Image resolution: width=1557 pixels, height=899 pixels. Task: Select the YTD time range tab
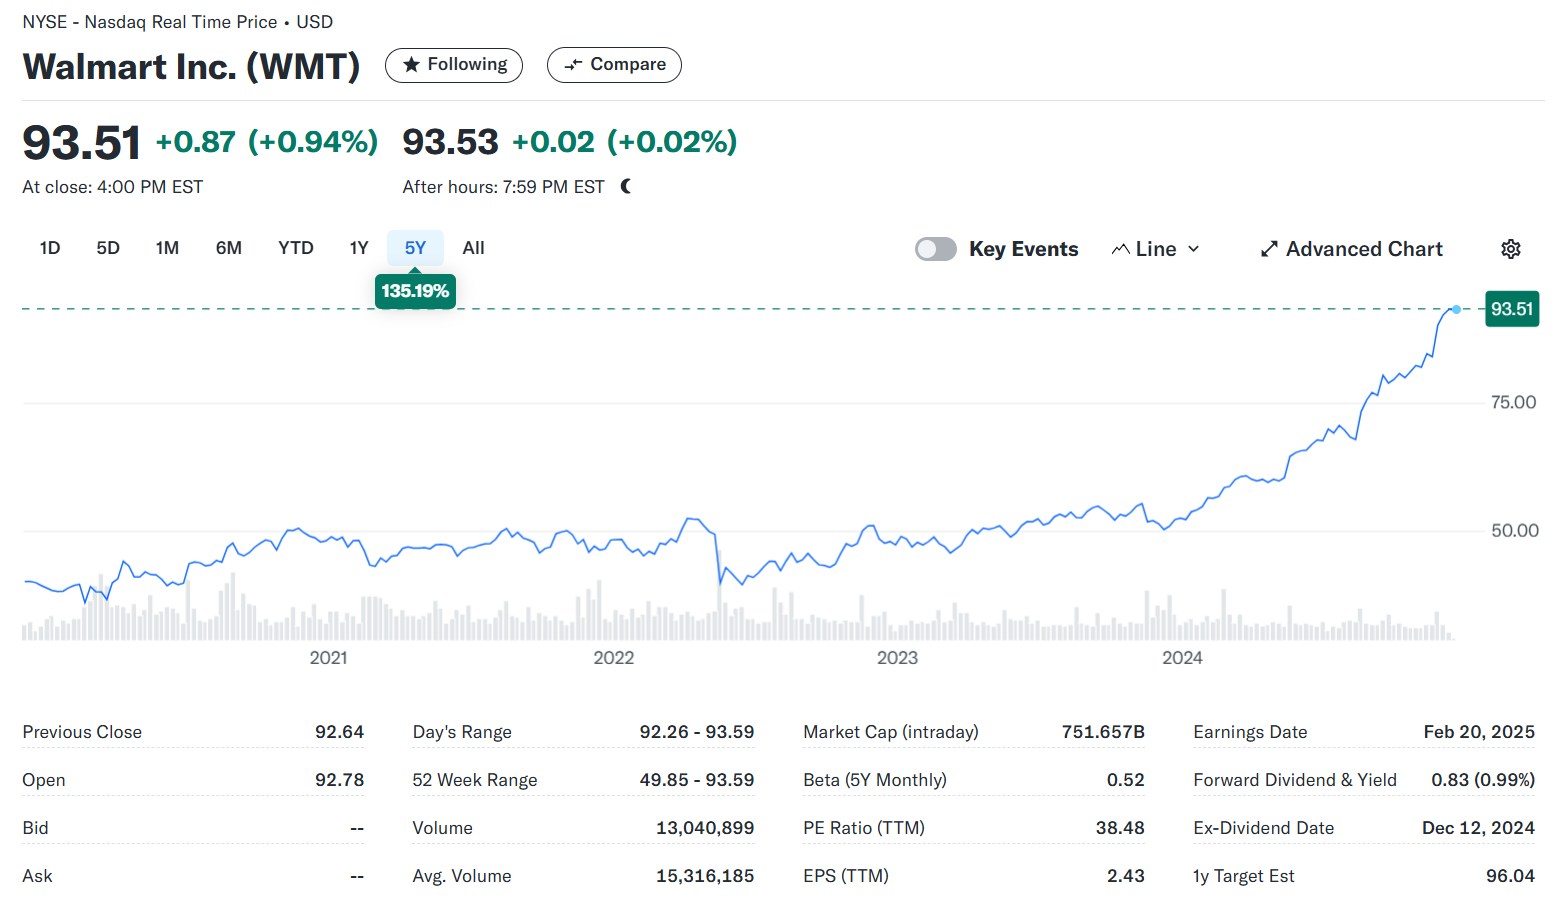click(296, 248)
